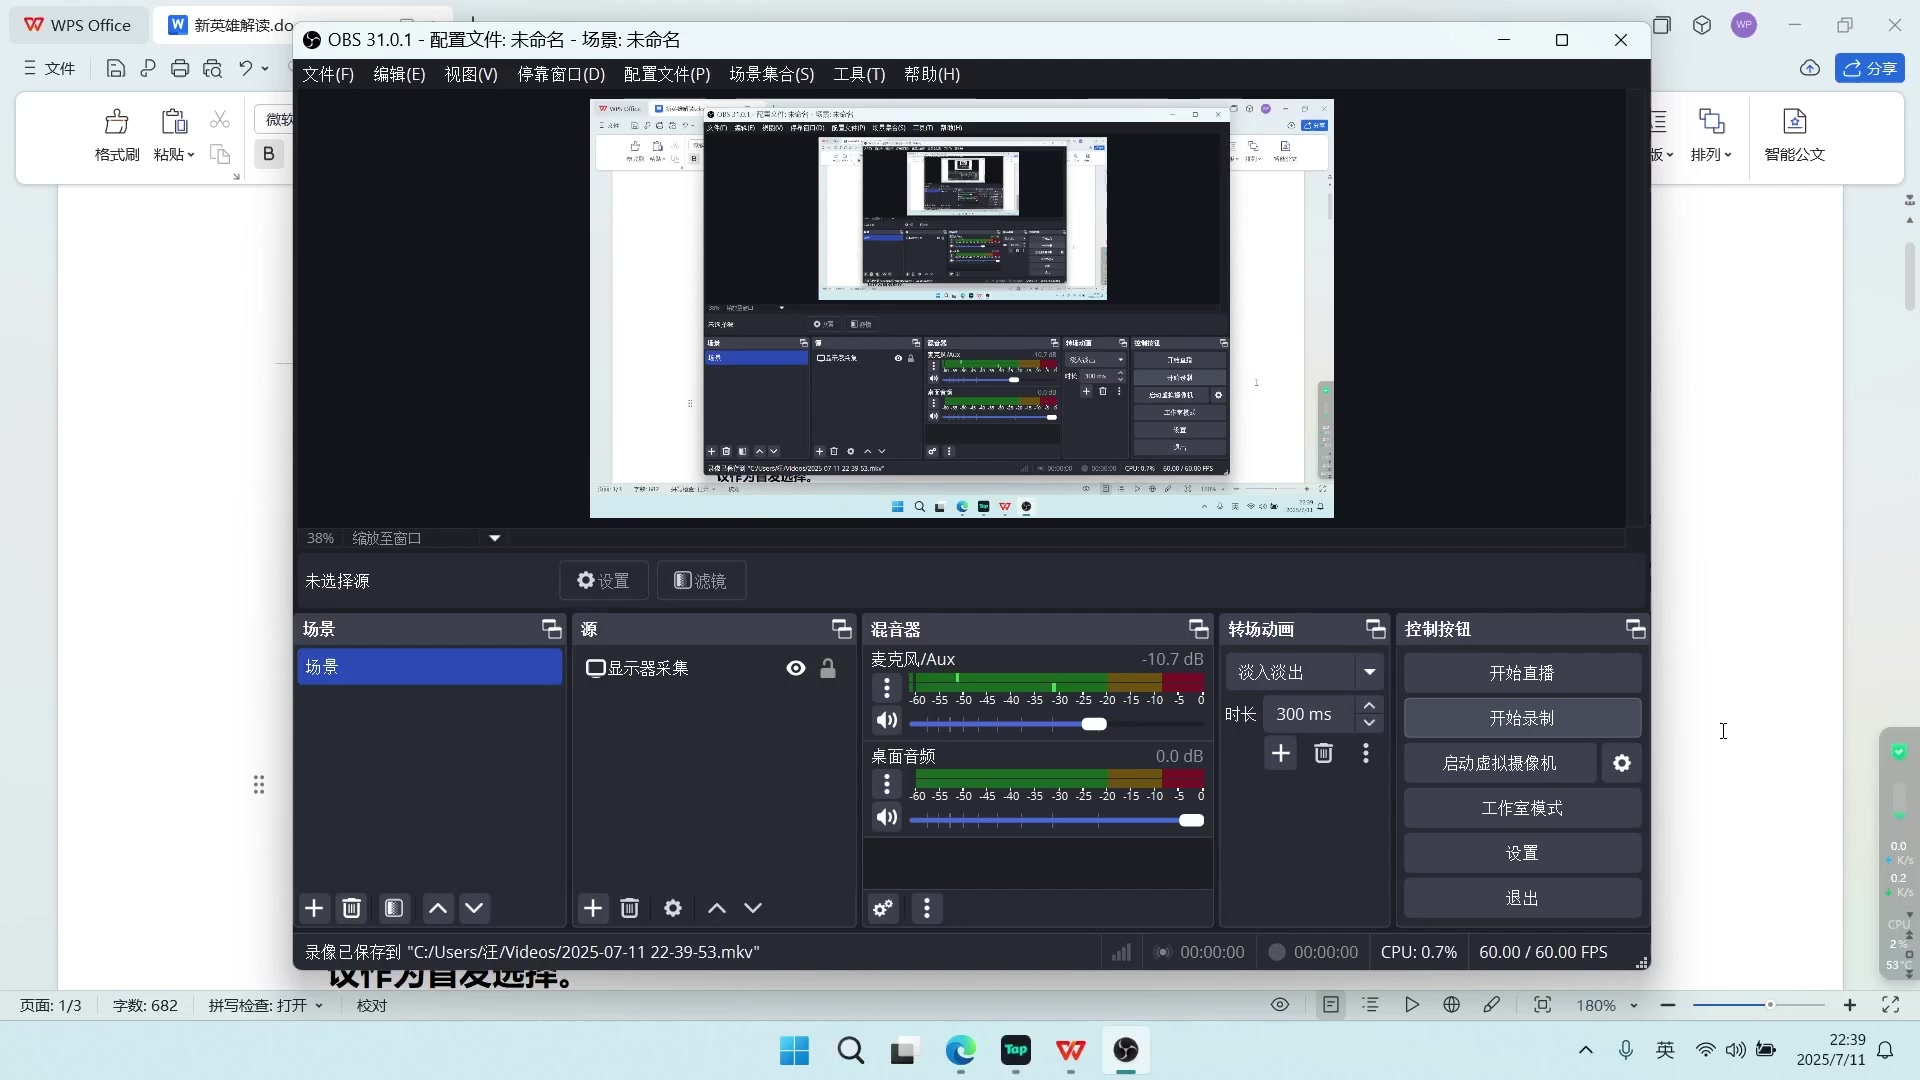The image size is (1920, 1080).
Task: Open scene filters icon in Scenes panel
Action: point(394,908)
